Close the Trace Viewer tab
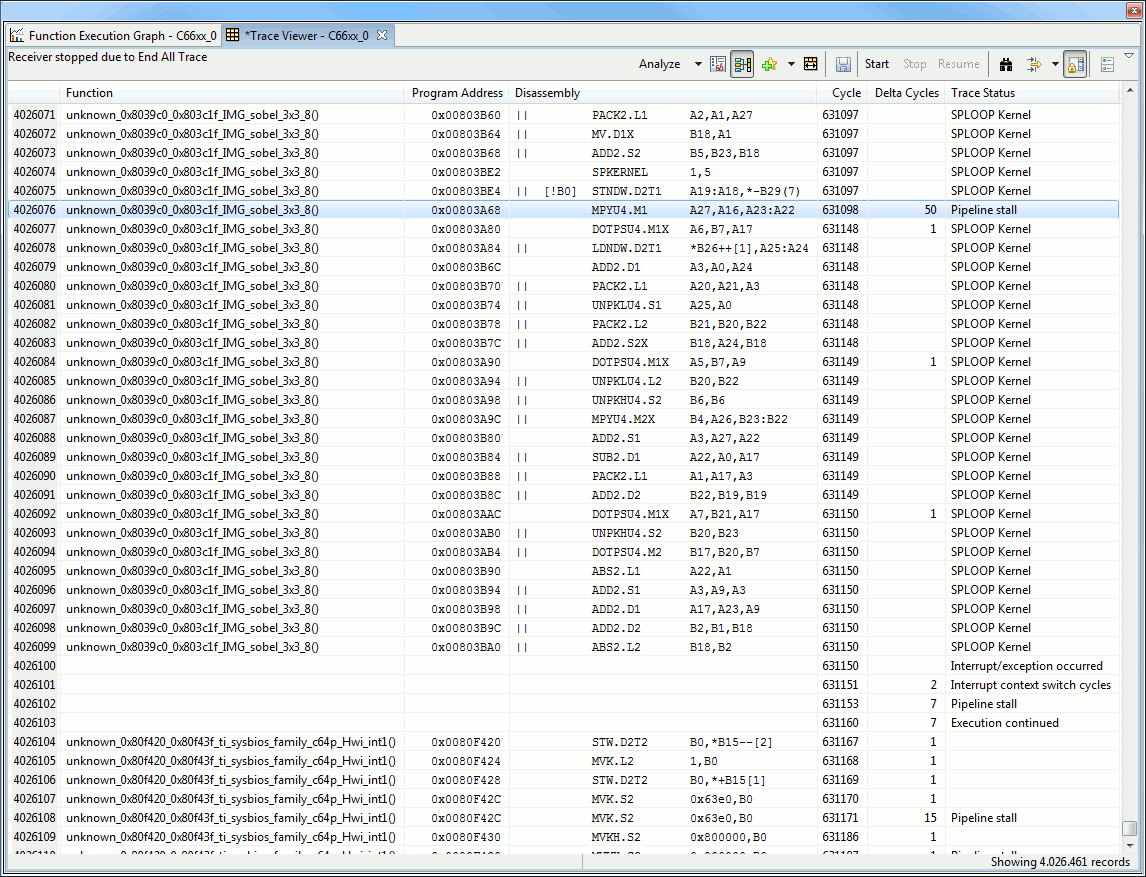 click(382, 34)
